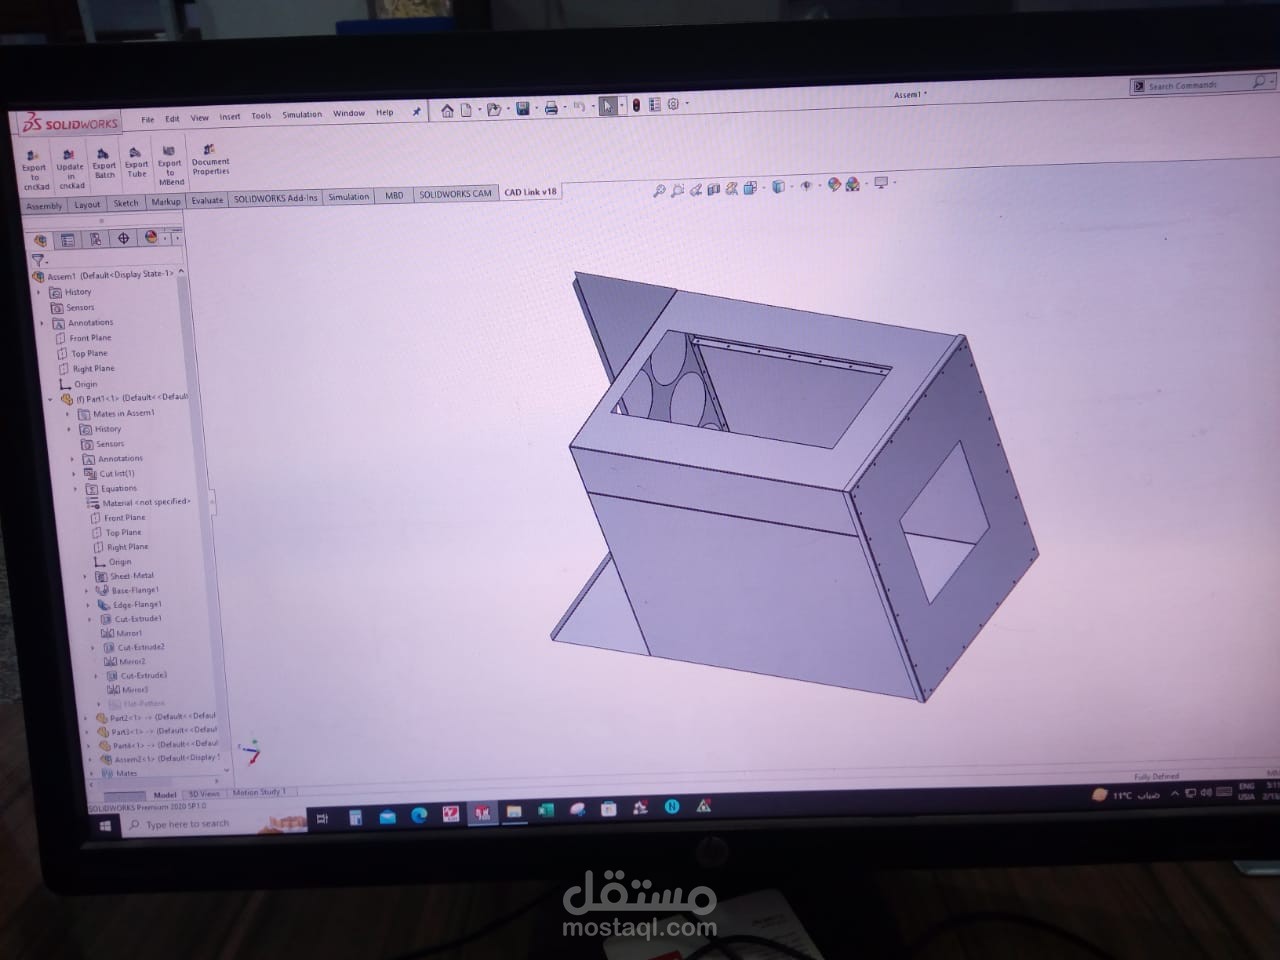The height and width of the screenshot is (960, 1280).
Task: Open Microsoft Edge from the taskbar
Action: [419, 816]
